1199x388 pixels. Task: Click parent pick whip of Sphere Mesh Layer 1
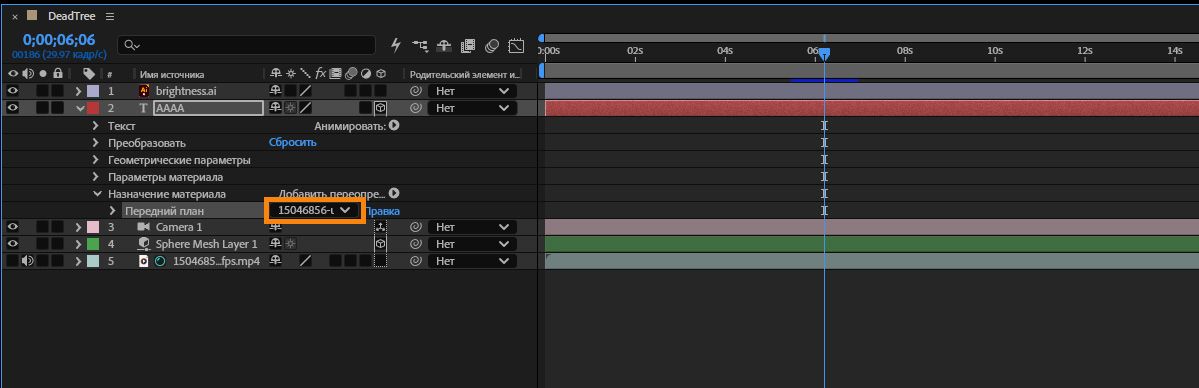pyautogui.click(x=416, y=244)
